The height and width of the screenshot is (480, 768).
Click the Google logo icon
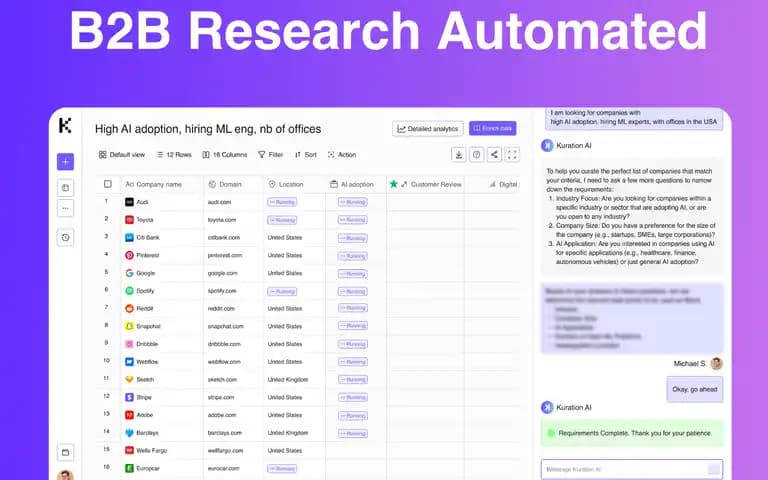click(x=129, y=273)
